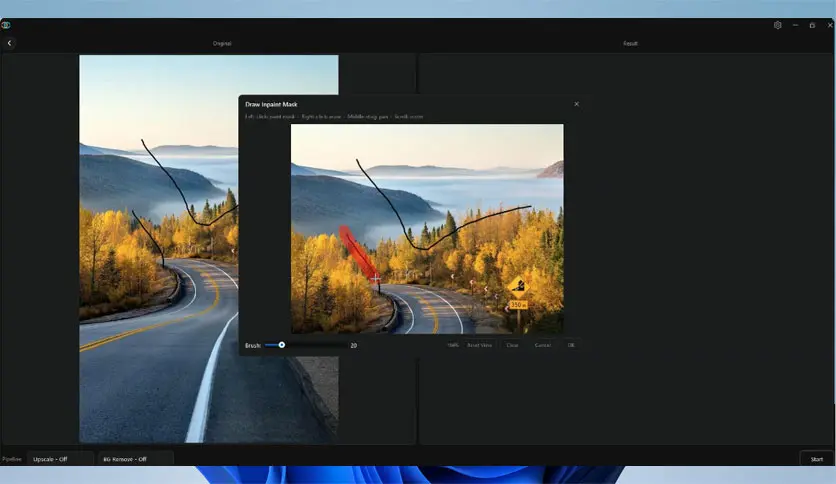Maximize the application window

812,25
